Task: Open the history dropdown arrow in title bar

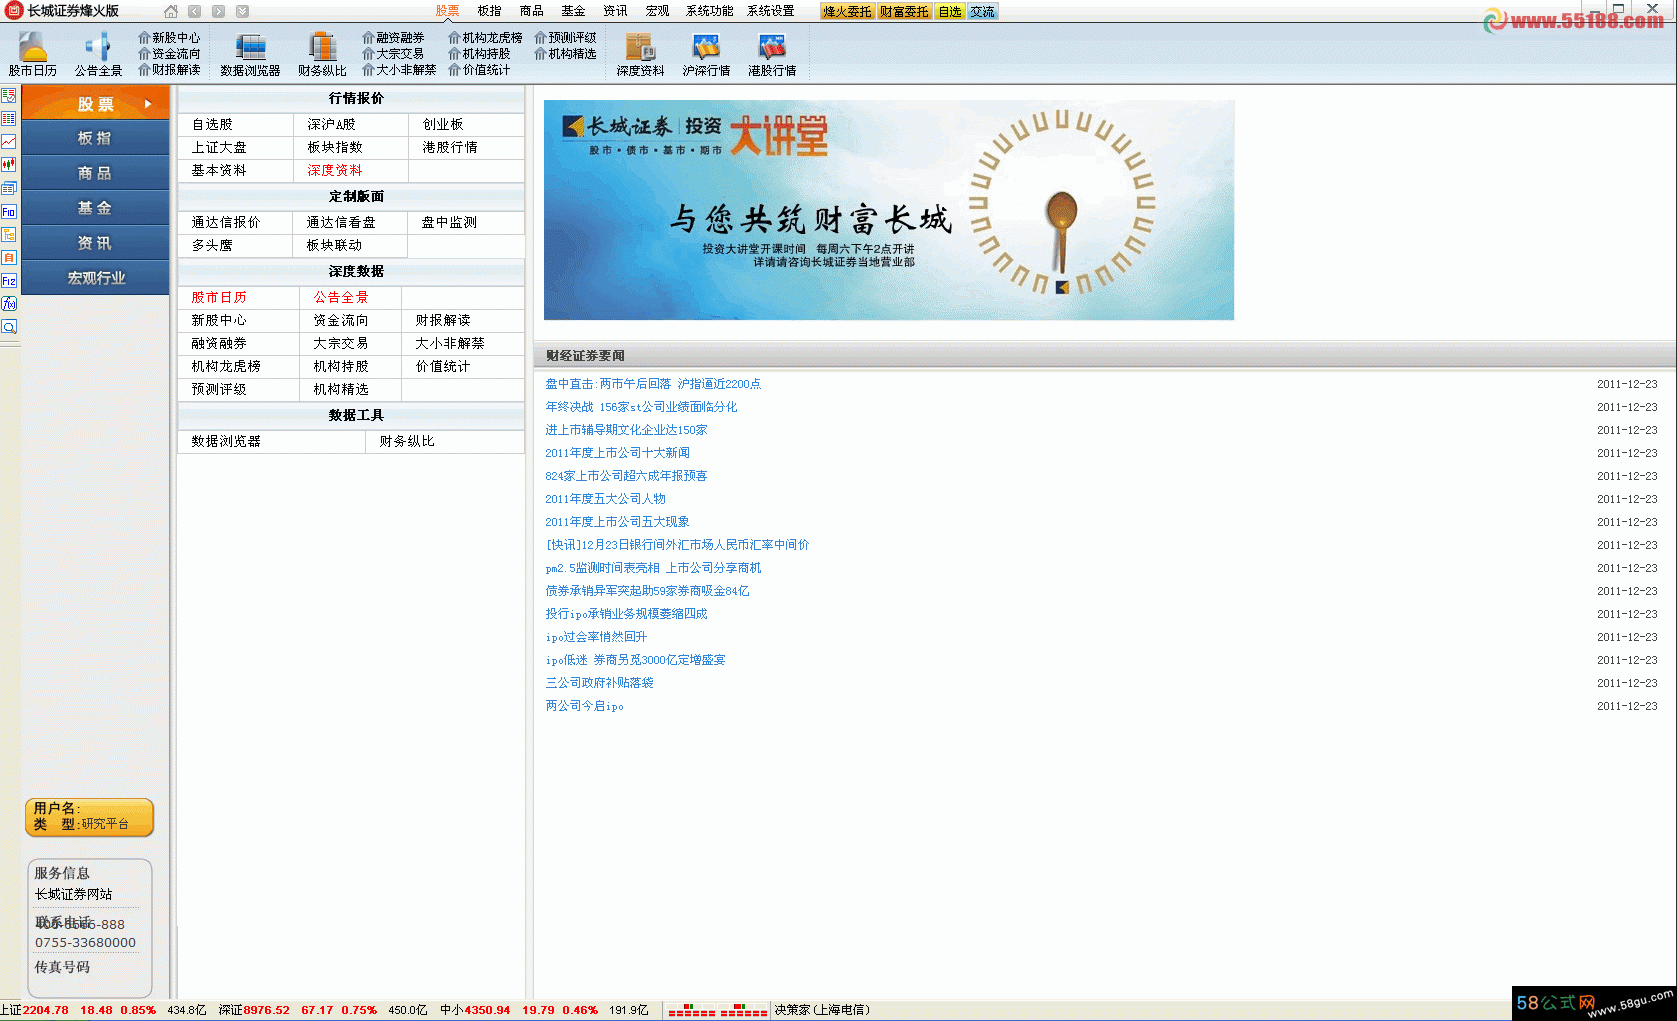Action: [242, 12]
